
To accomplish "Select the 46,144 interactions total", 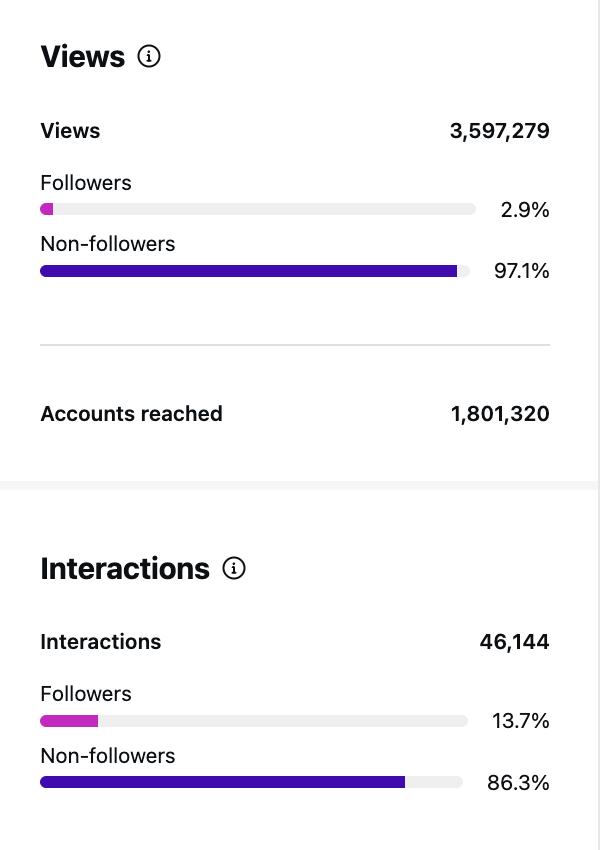I will (514, 642).
